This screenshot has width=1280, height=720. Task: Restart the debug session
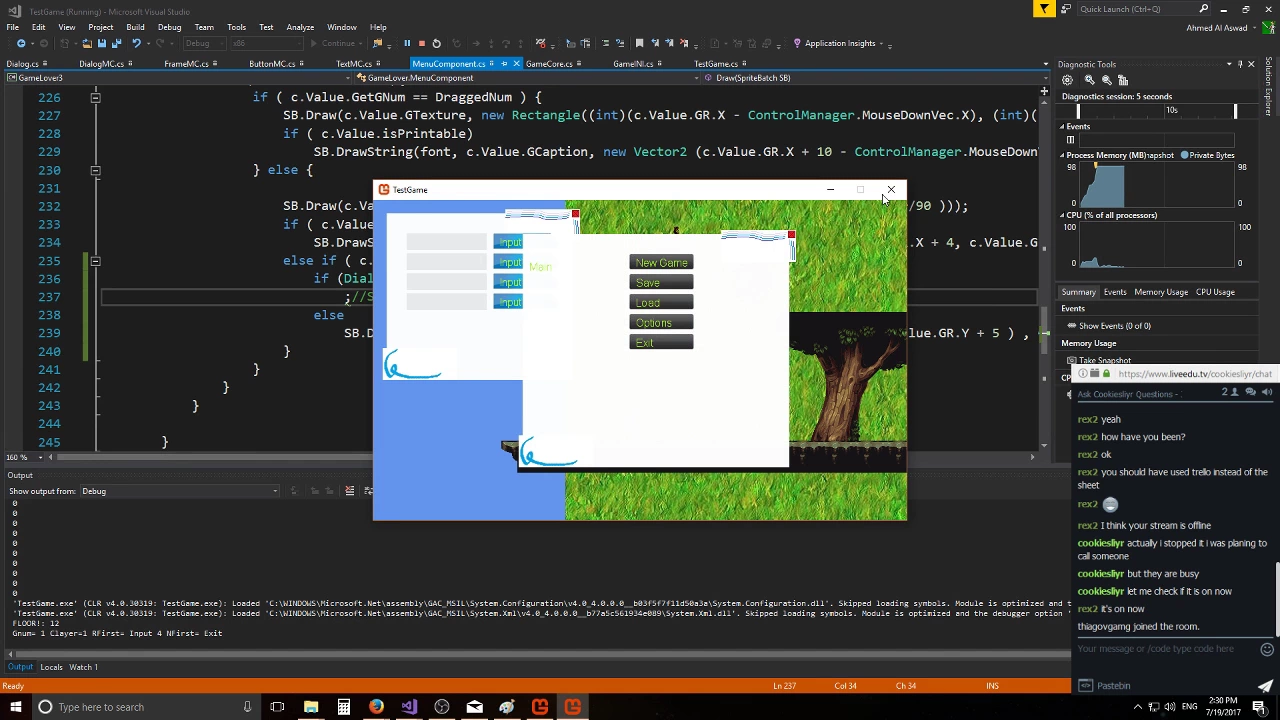tap(436, 43)
